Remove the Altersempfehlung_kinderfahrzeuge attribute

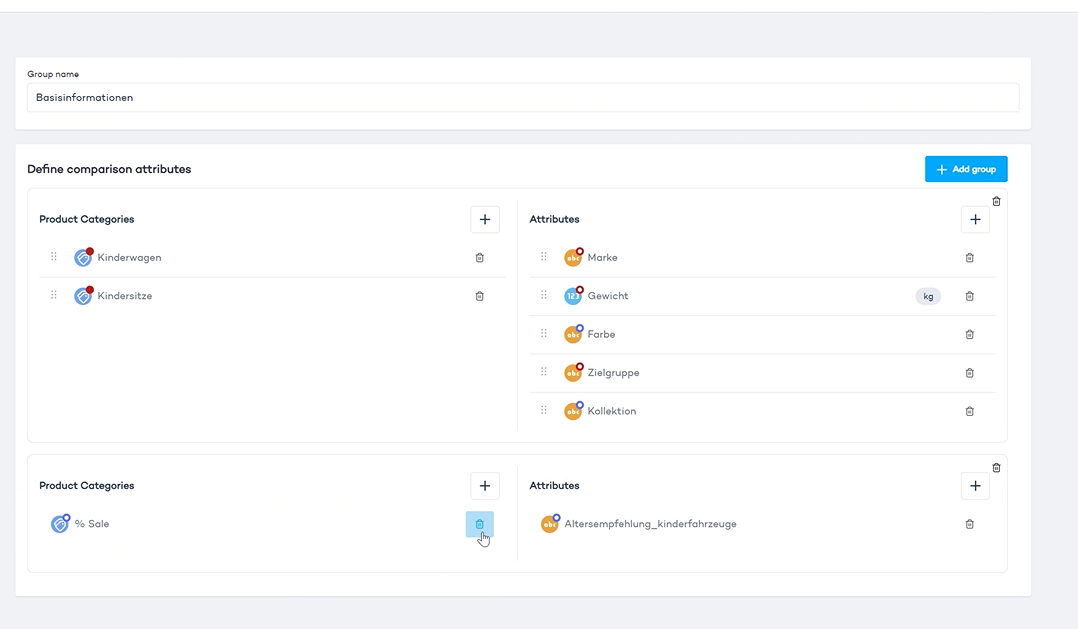[969, 524]
